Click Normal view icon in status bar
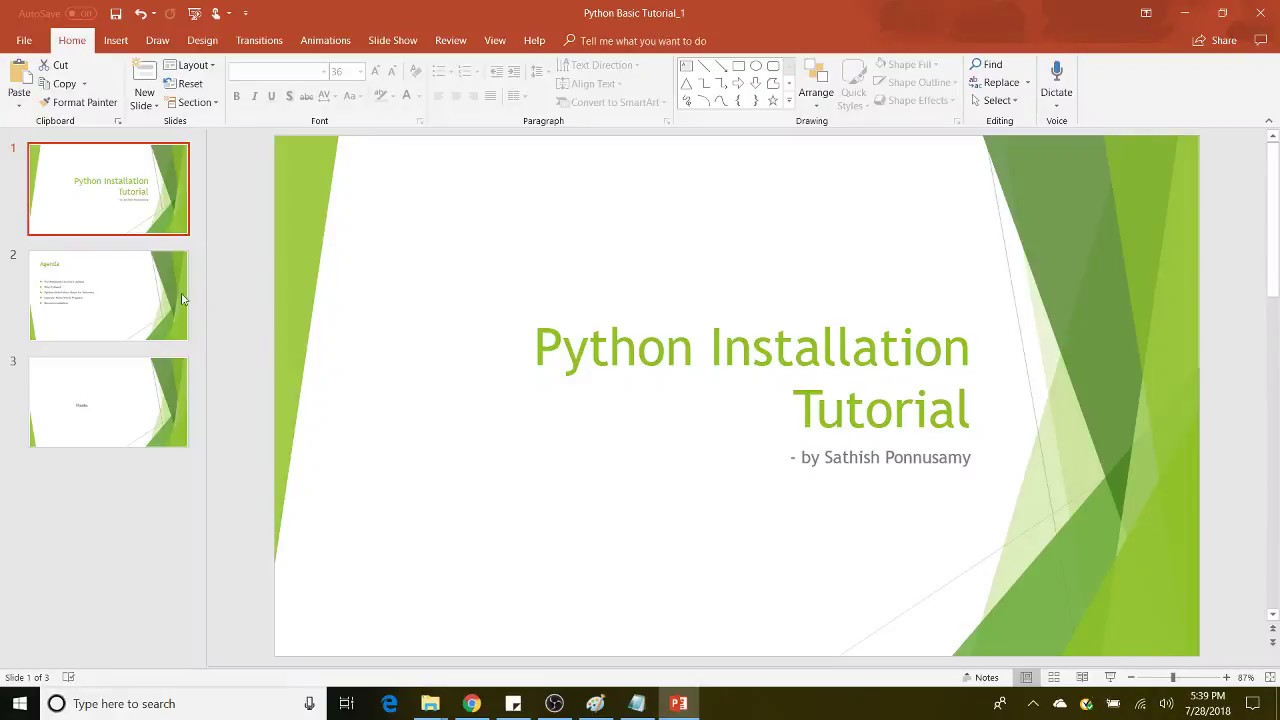 (x=1026, y=678)
